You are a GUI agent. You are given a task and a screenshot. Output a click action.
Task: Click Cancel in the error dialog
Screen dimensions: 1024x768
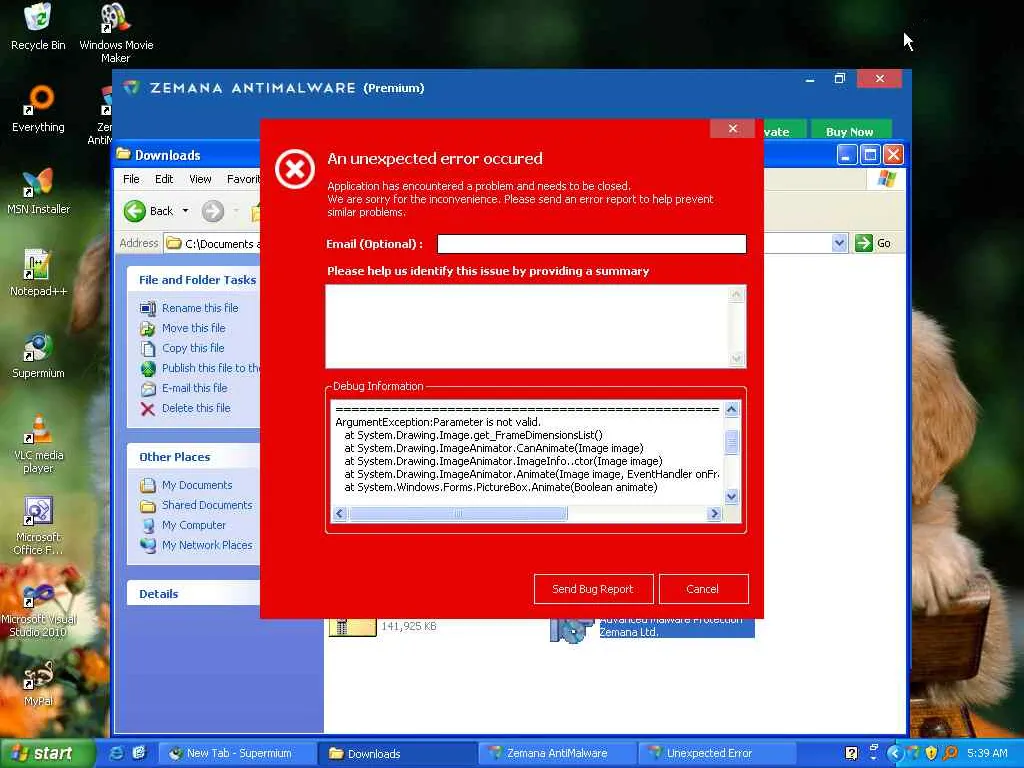(703, 589)
